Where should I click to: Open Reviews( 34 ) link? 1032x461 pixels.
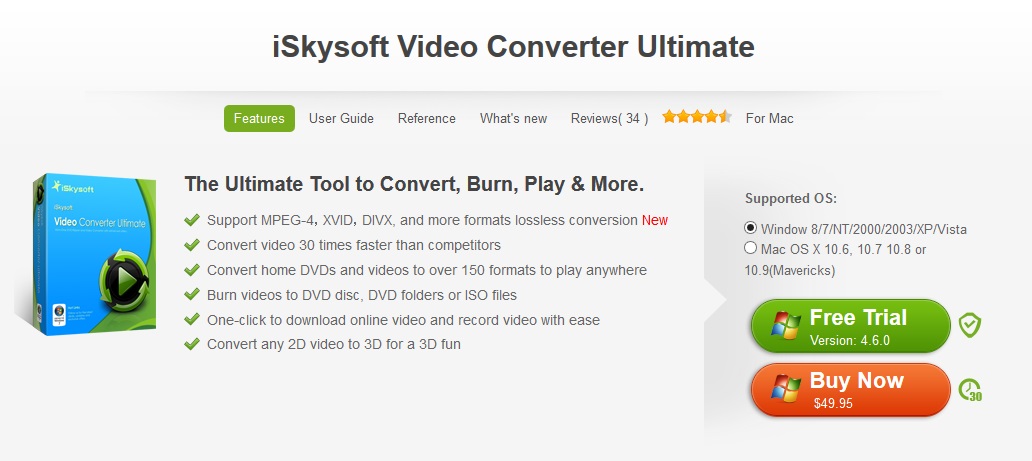pos(609,119)
